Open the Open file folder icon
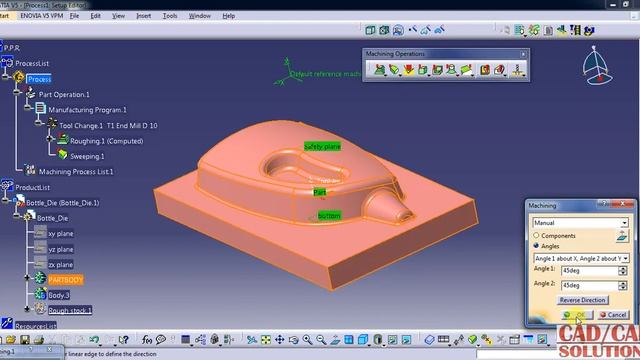 click(x=11, y=340)
